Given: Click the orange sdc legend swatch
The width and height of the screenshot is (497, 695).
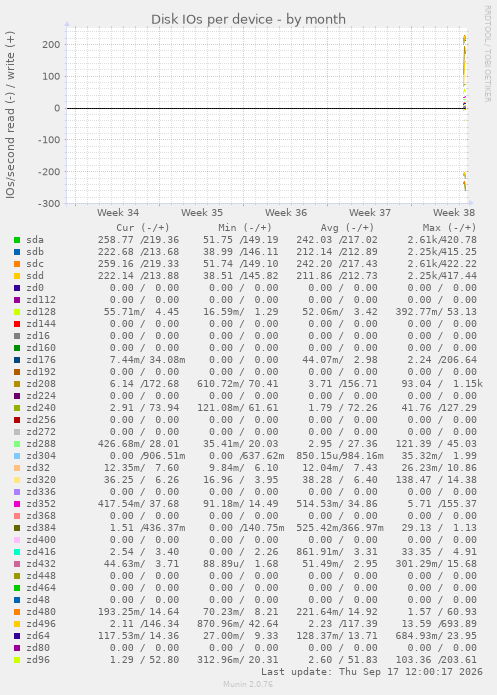Looking at the screenshot, I should tap(17, 264).
